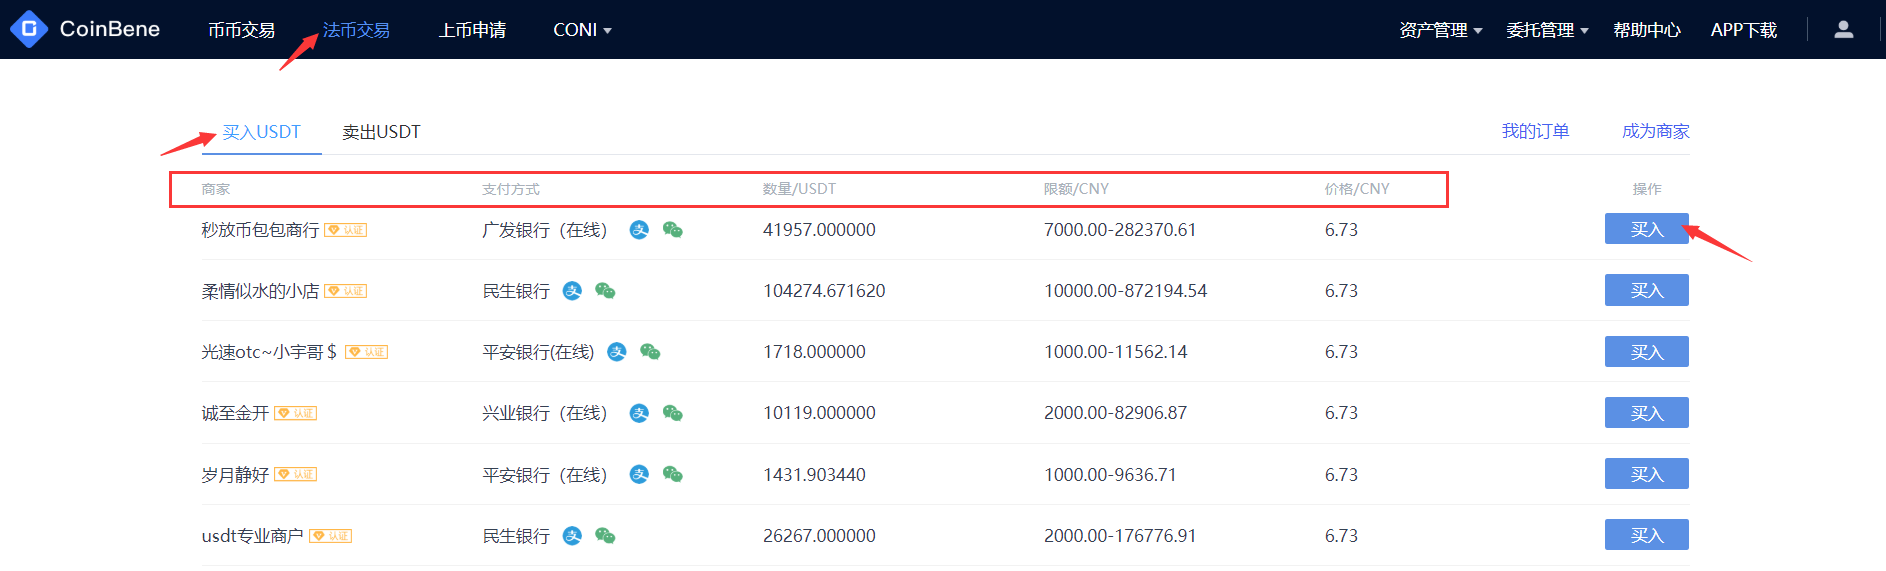This screenshot has height=571, width=1886.
Task: Click Alipay icon for usdt专业商户
Action: 572,536
